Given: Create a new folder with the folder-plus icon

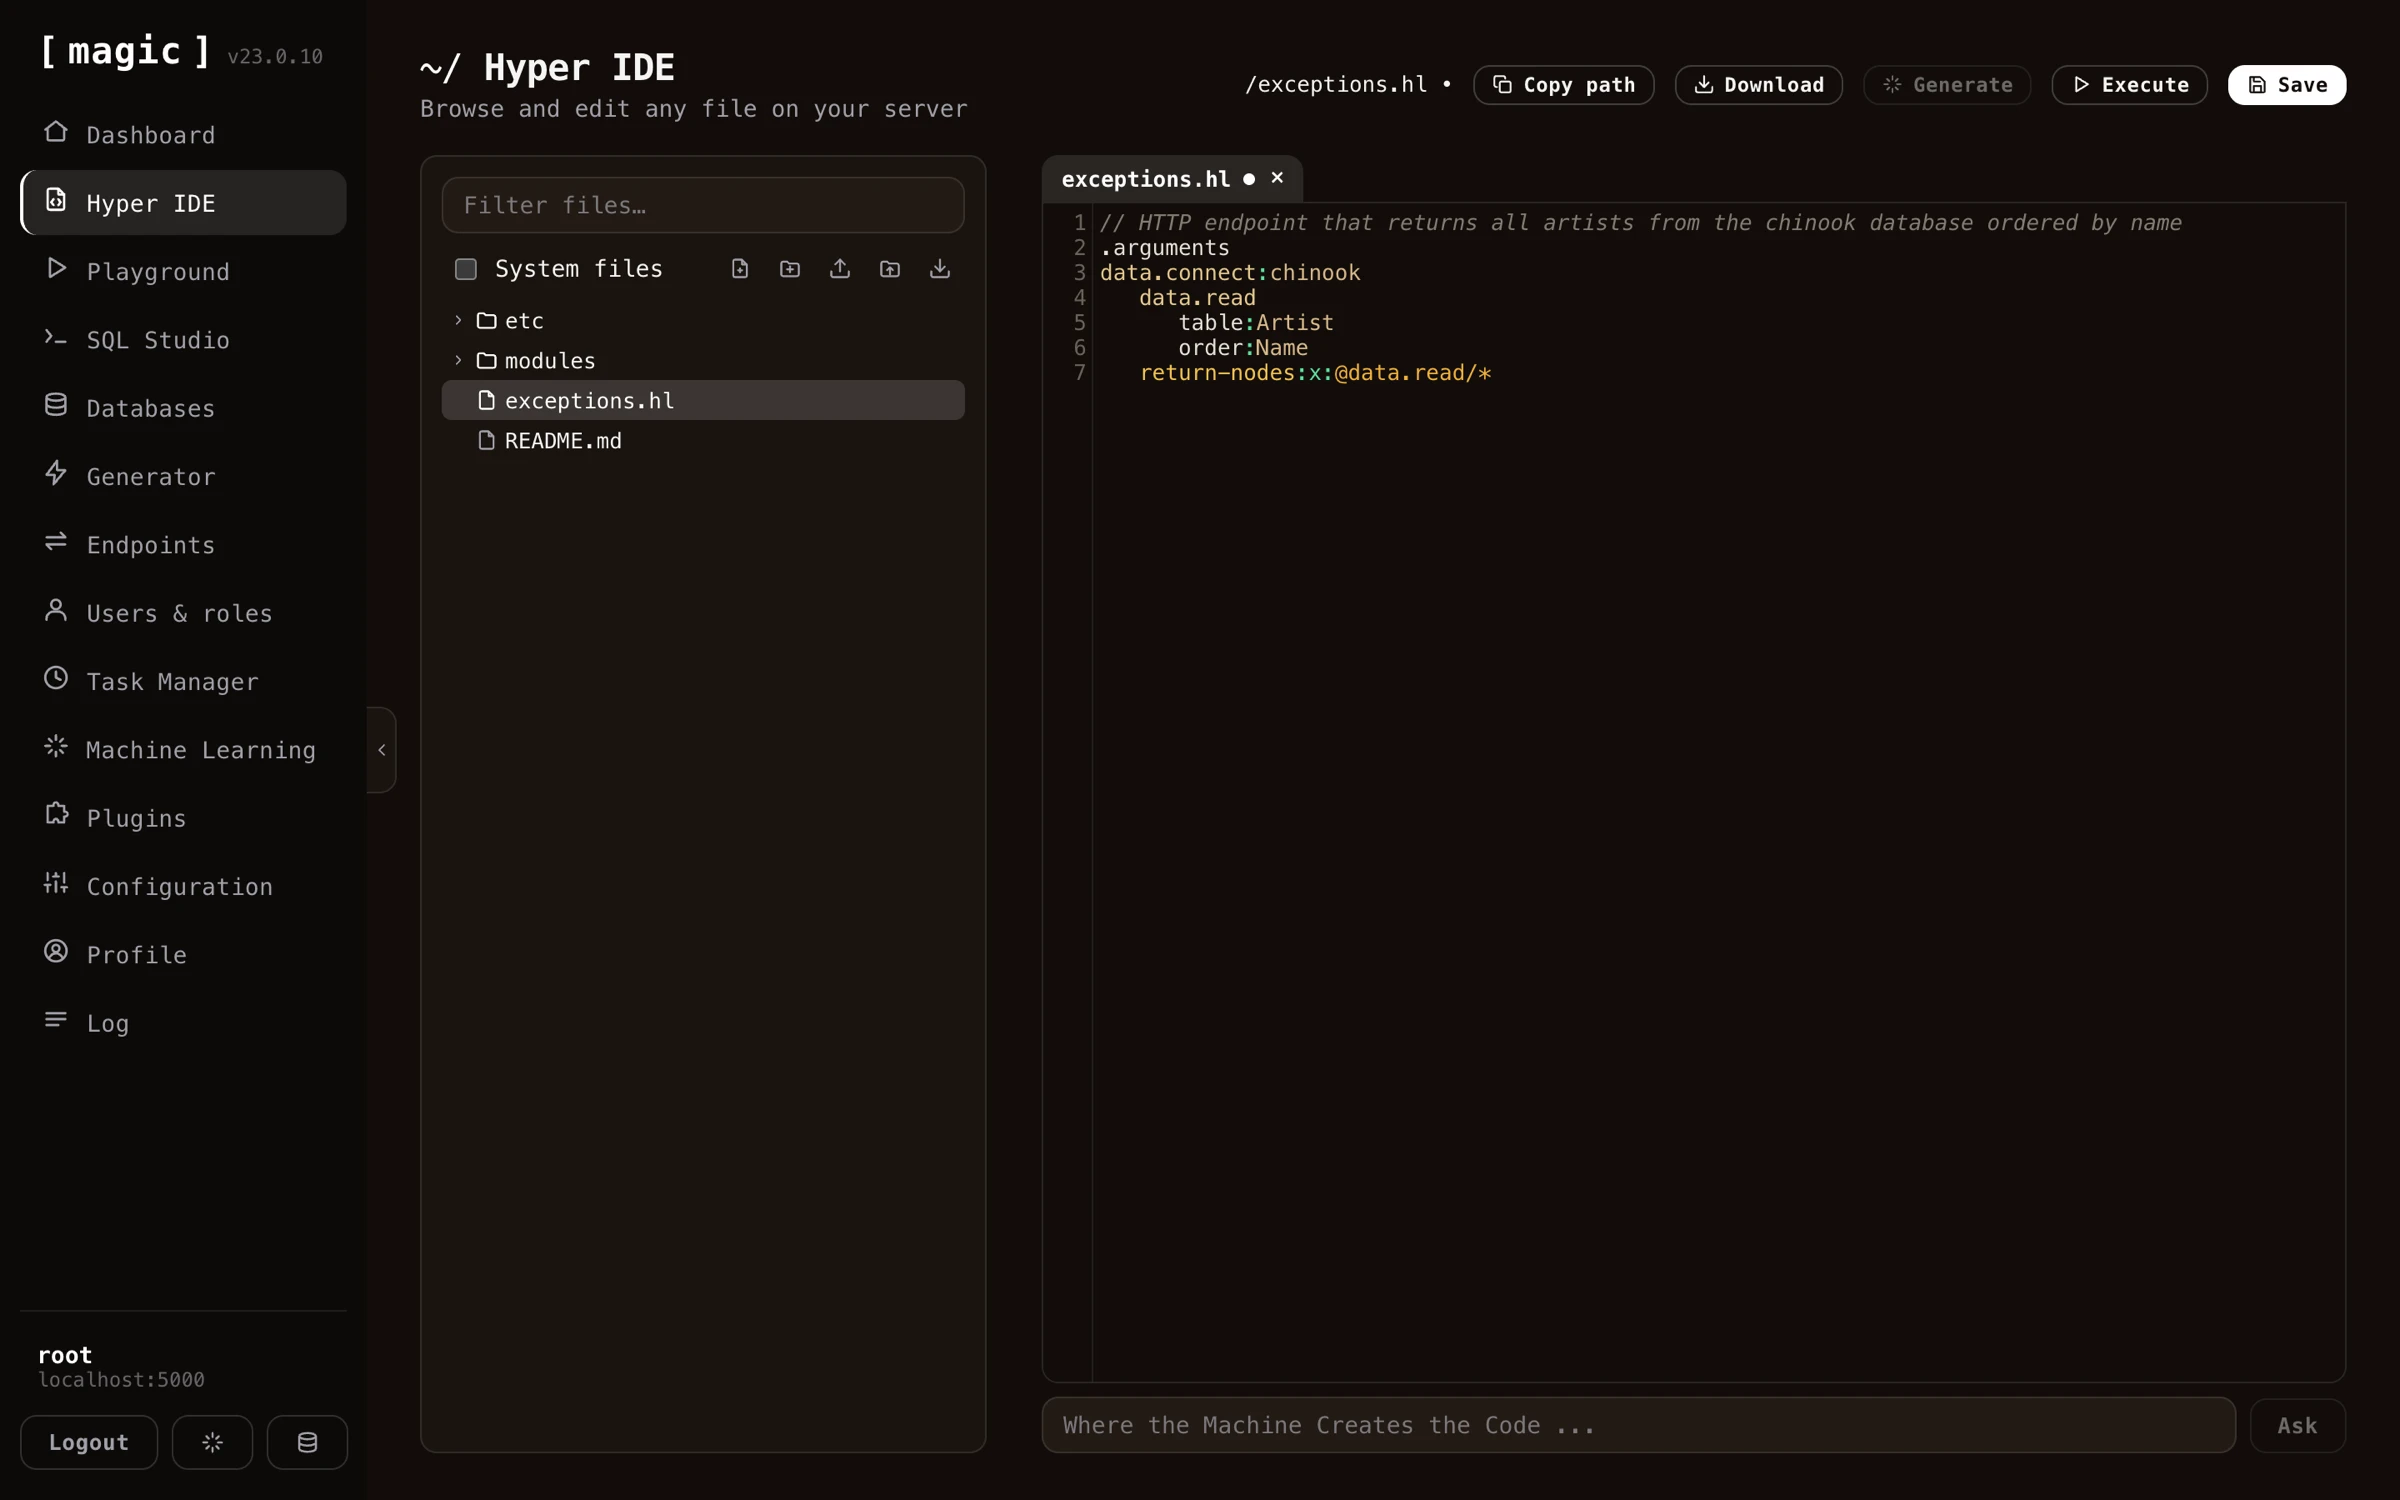Looking at the screenshot, I should (790, 269).
